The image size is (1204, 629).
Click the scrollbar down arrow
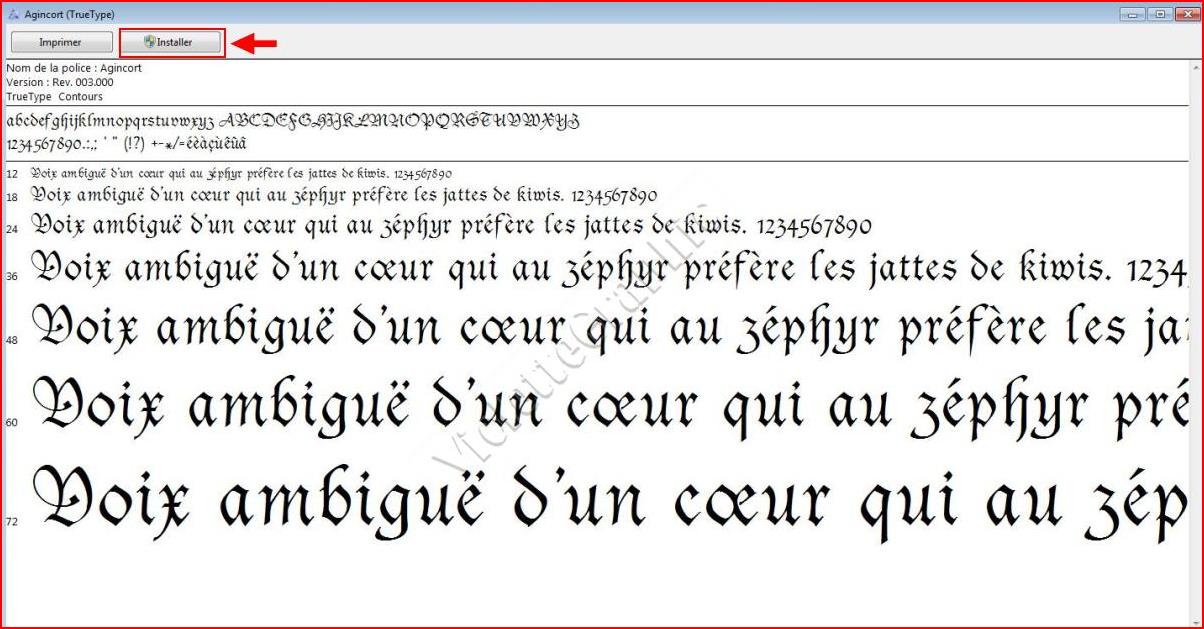pos(1195,618)
